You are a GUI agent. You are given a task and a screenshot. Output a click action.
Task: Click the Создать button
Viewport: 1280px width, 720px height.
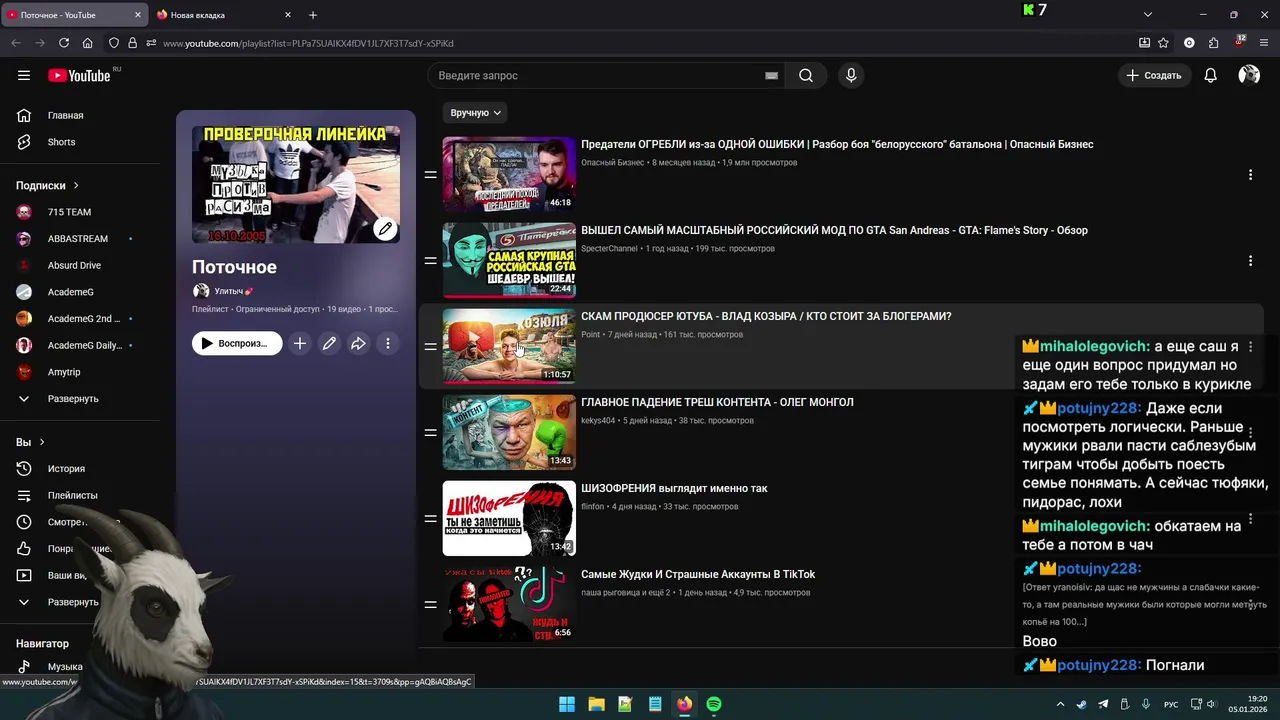point(1154,75)
